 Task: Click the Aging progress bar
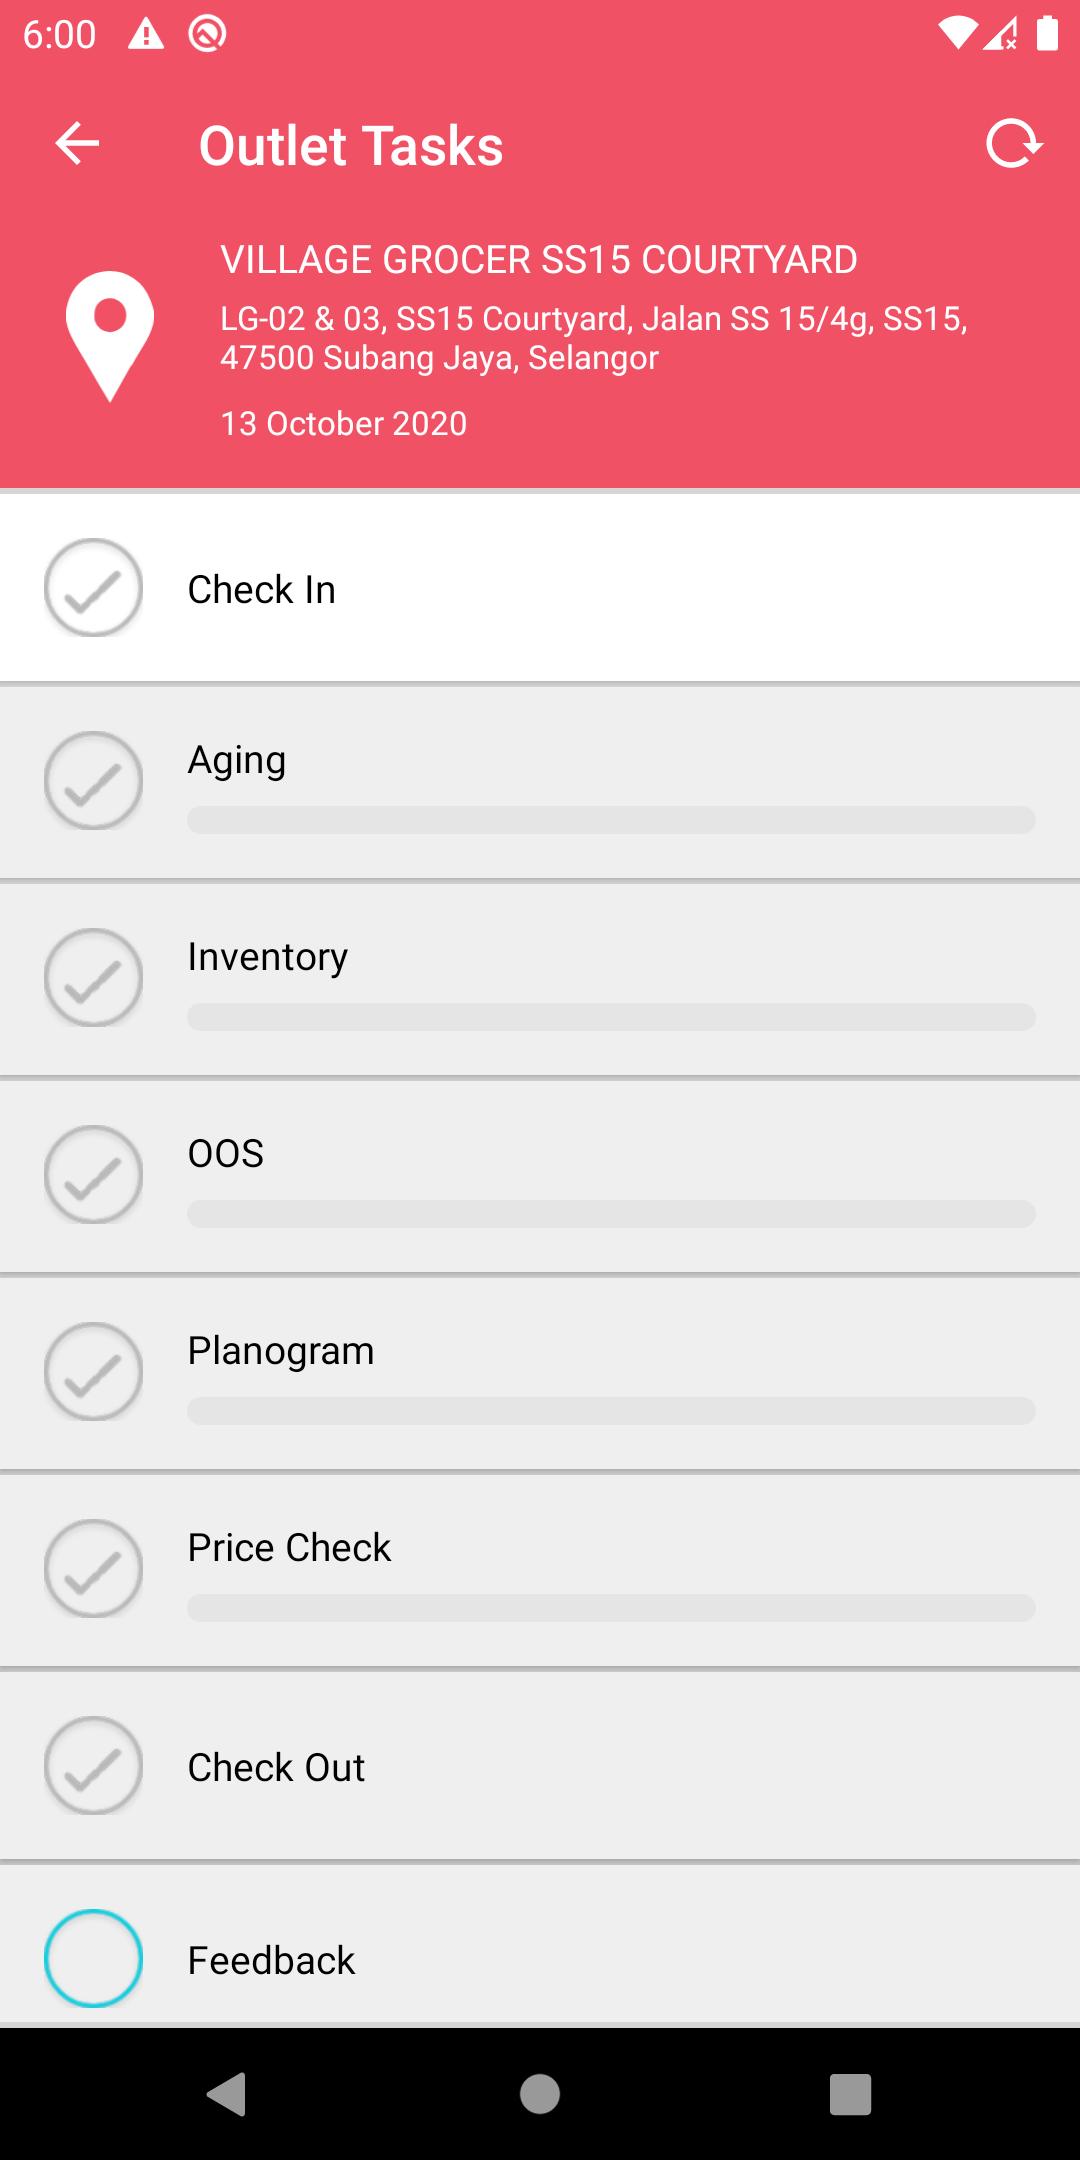pyautogui.click(x=611, y=820)
